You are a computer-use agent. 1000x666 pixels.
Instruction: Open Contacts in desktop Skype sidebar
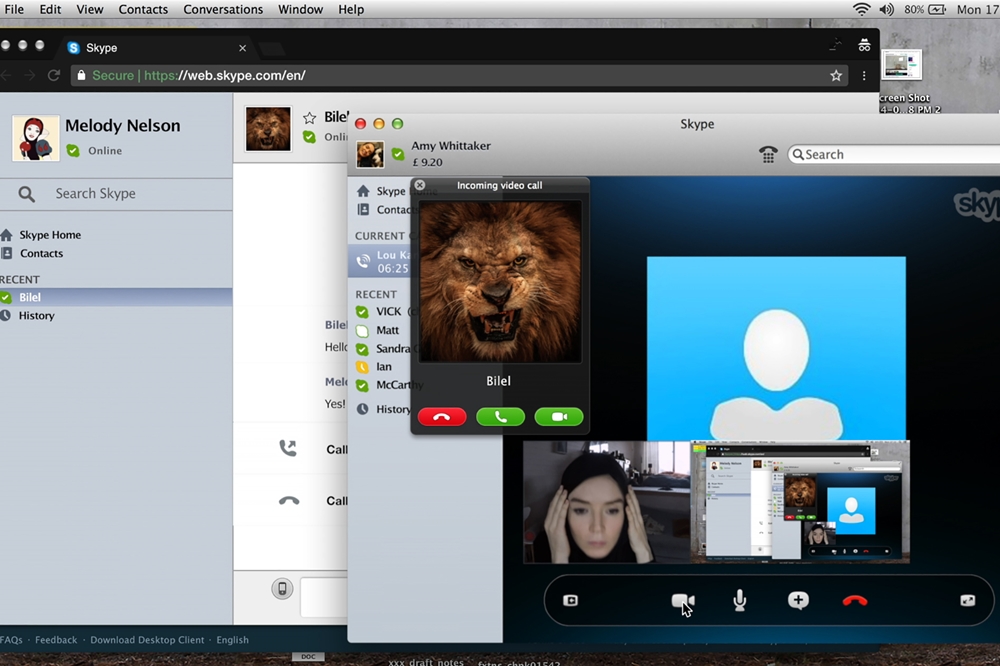pos(384,209)
